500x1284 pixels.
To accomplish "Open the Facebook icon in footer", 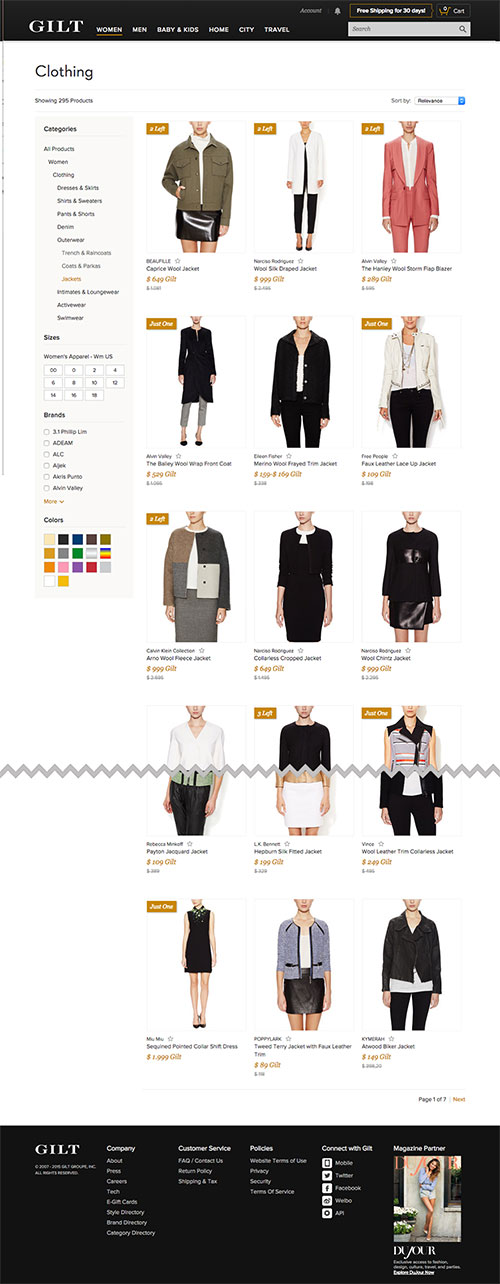I will pyautogui.click(x=327, y=1188).
